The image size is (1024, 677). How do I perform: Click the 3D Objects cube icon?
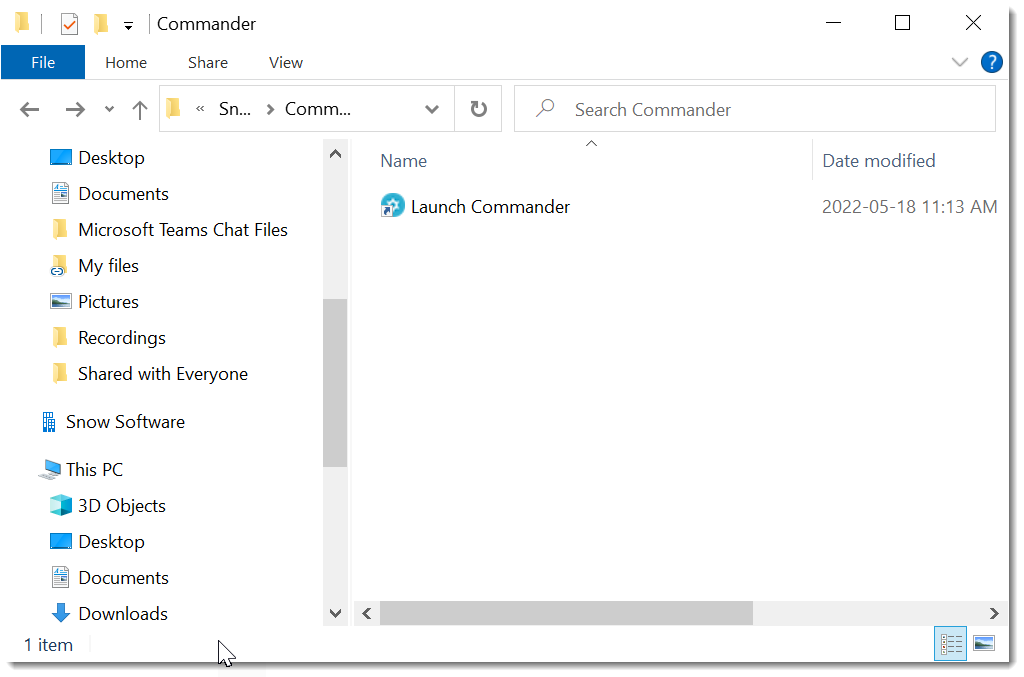(x=61, y=505)
